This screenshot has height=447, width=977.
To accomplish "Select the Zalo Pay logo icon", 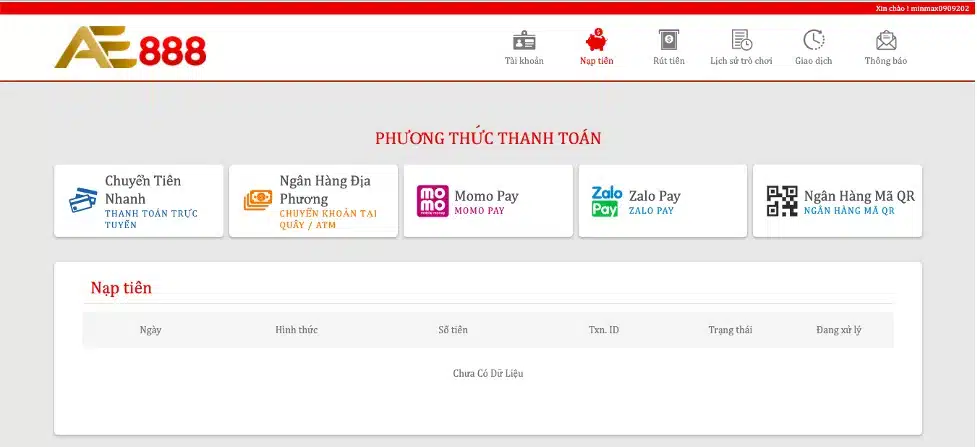I will pos(606,201).
